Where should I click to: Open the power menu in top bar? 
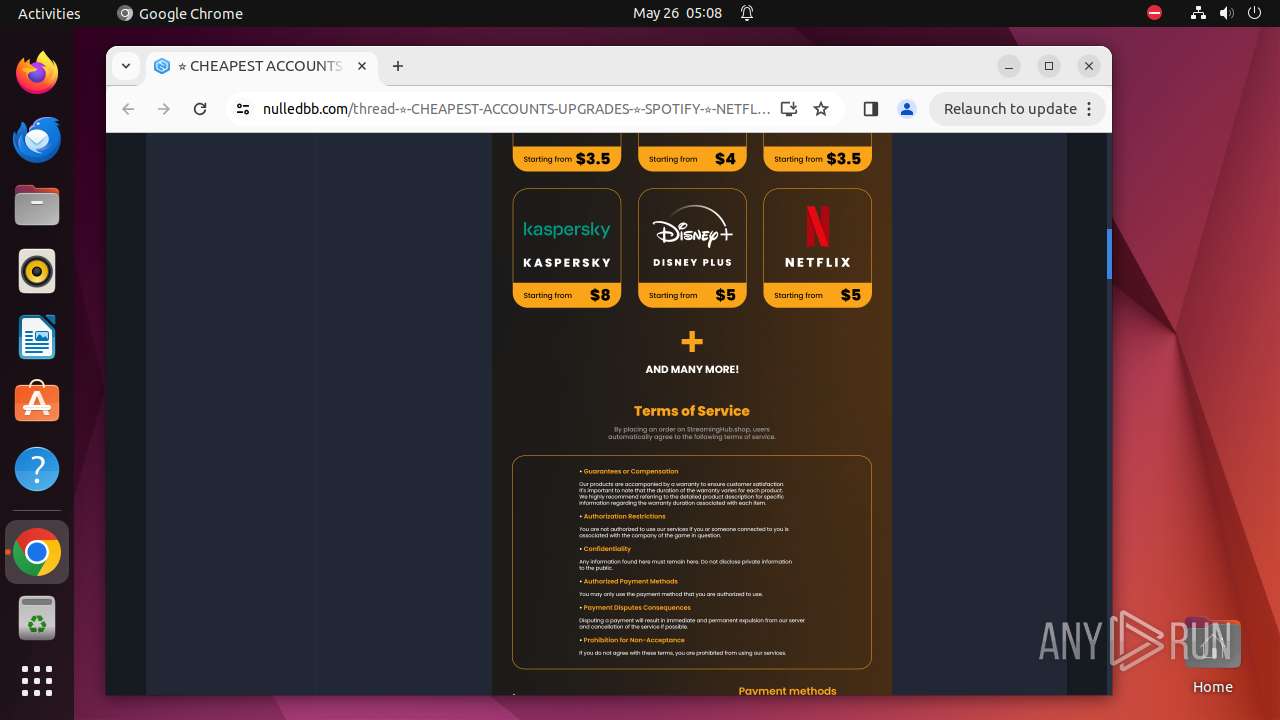pos(1254,13)
